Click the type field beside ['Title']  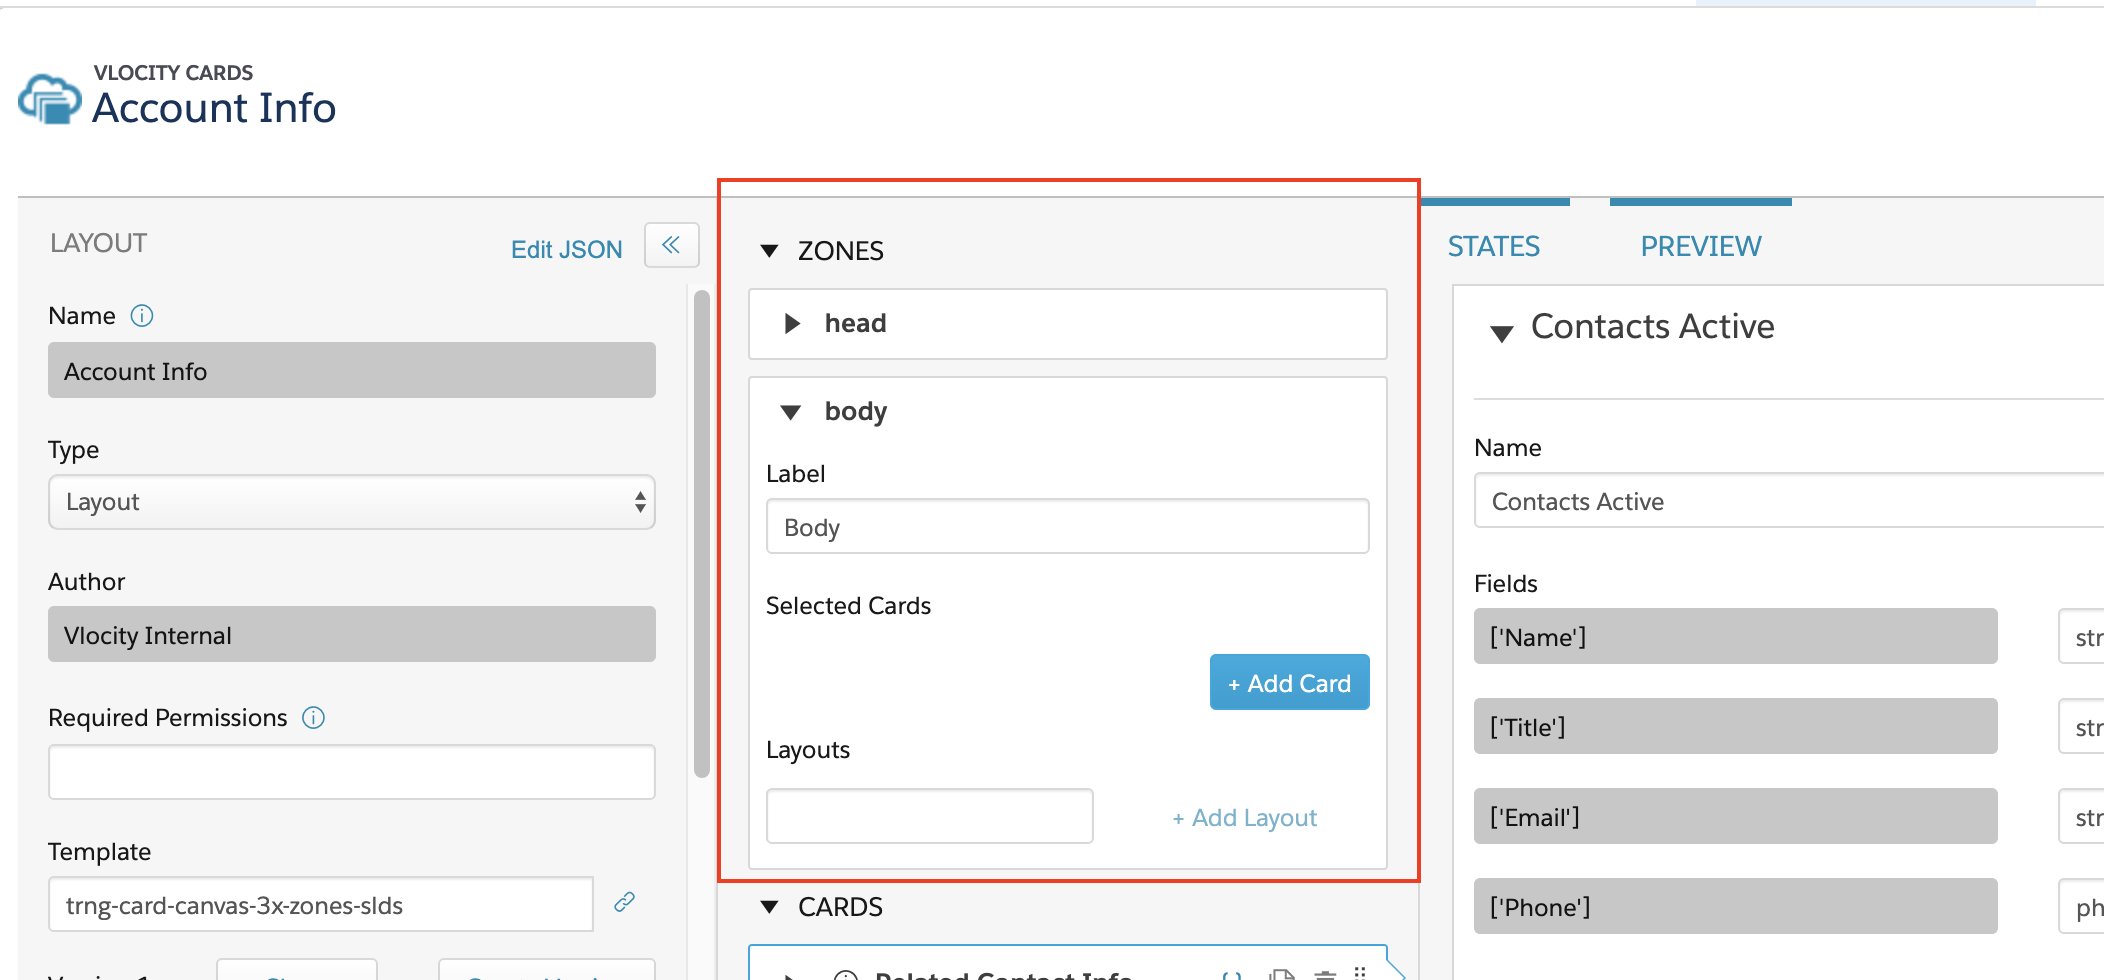pyautogui.click(x=2081, y=726)
